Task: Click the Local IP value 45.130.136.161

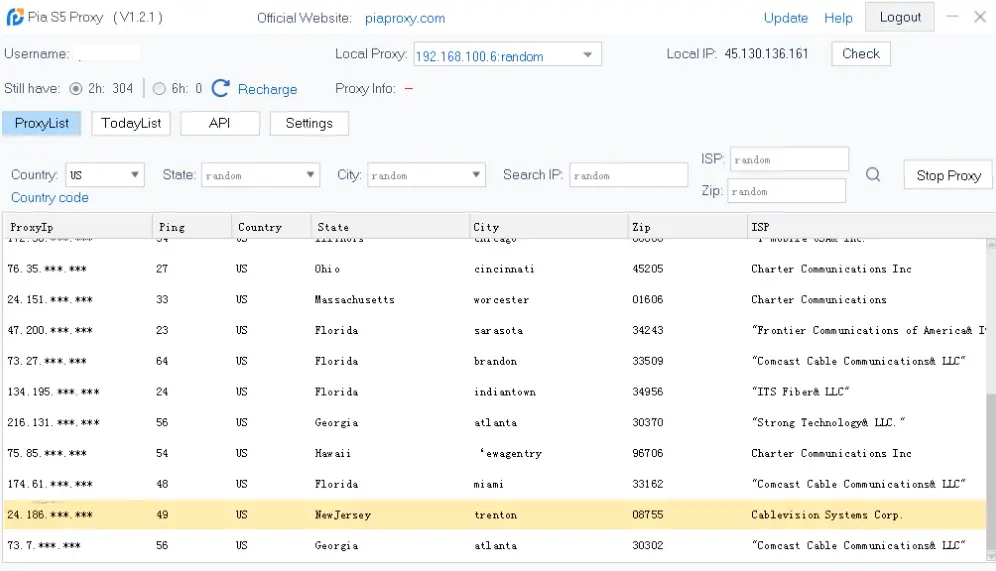Action: pos(766,54)
